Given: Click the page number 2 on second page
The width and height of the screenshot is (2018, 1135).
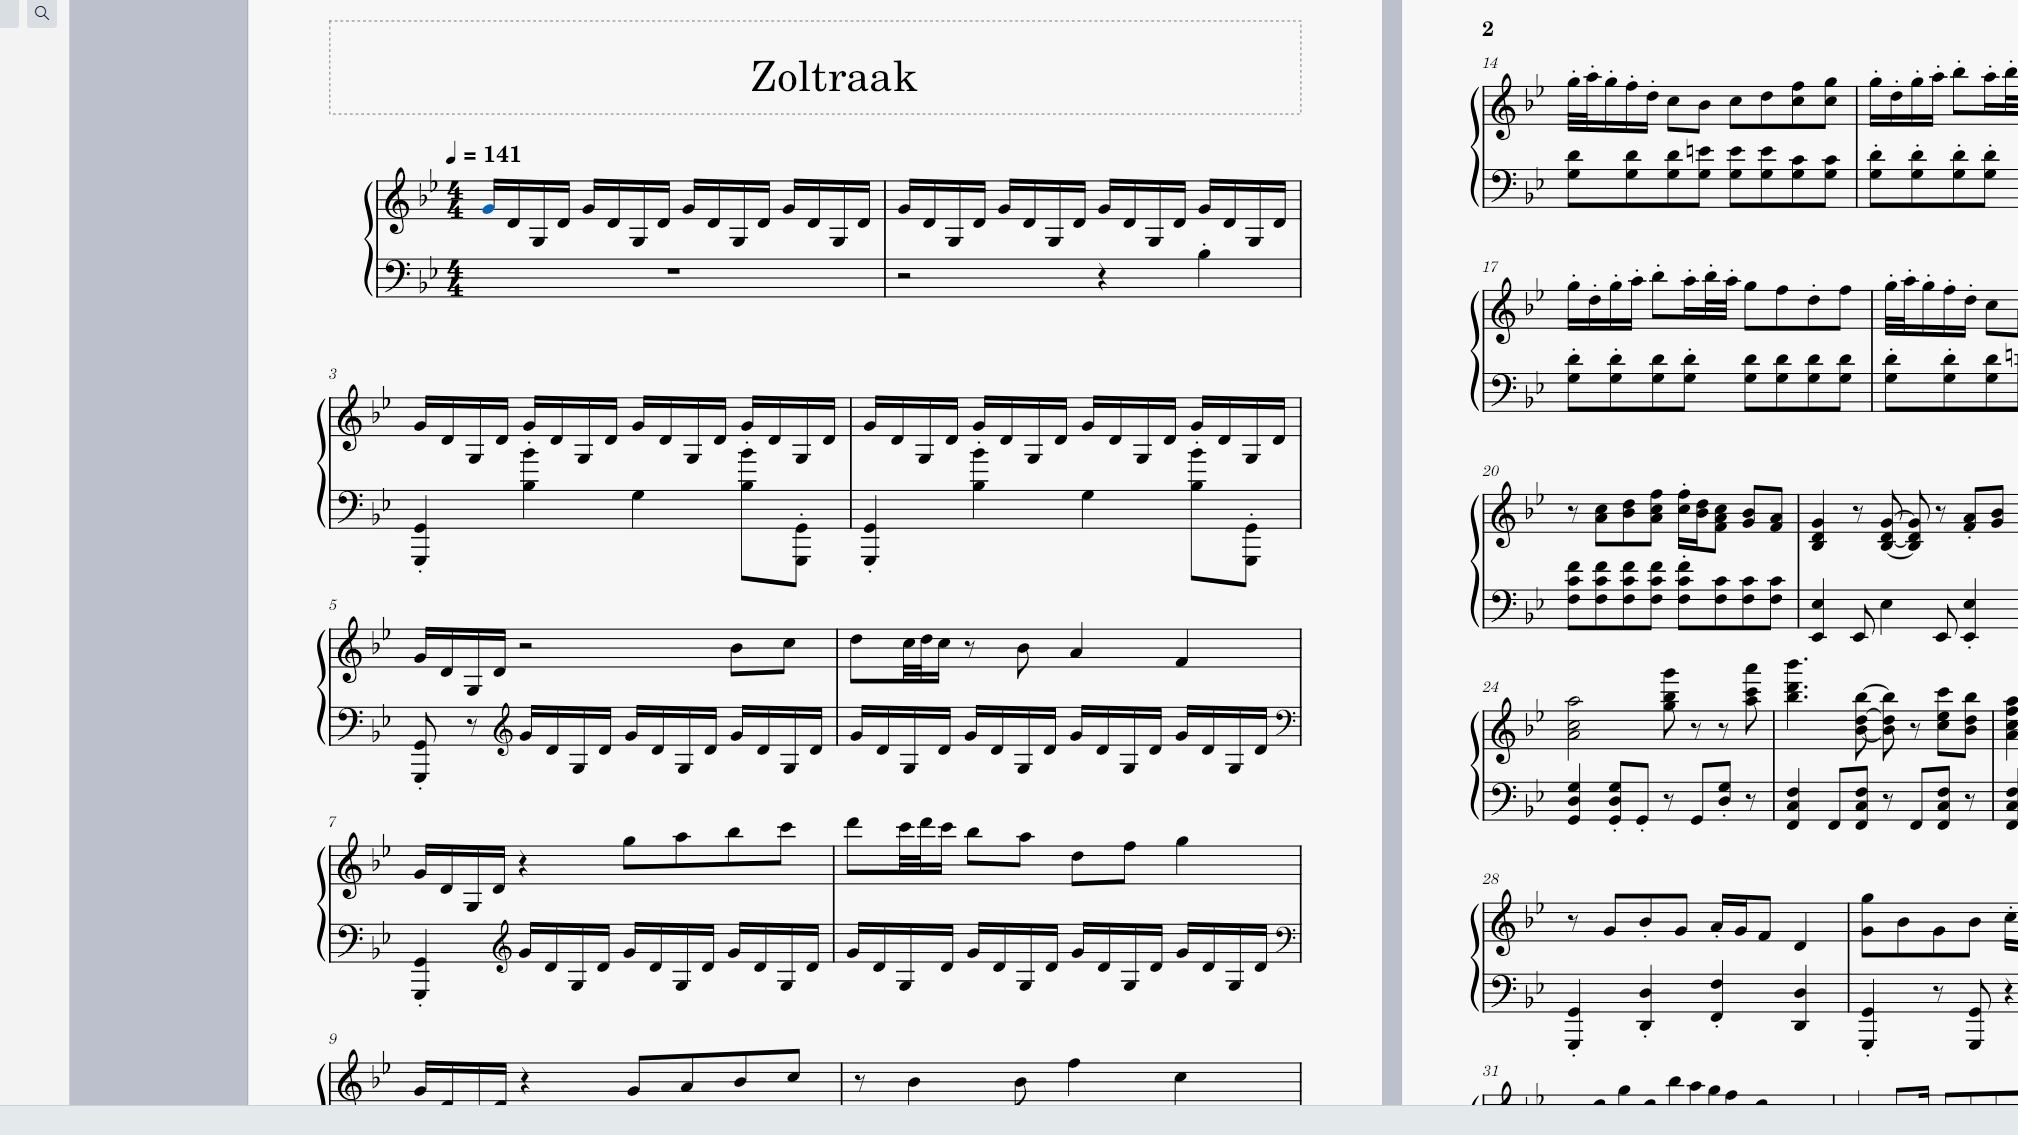Looking at the screenshot, I should pos(1488,29).
